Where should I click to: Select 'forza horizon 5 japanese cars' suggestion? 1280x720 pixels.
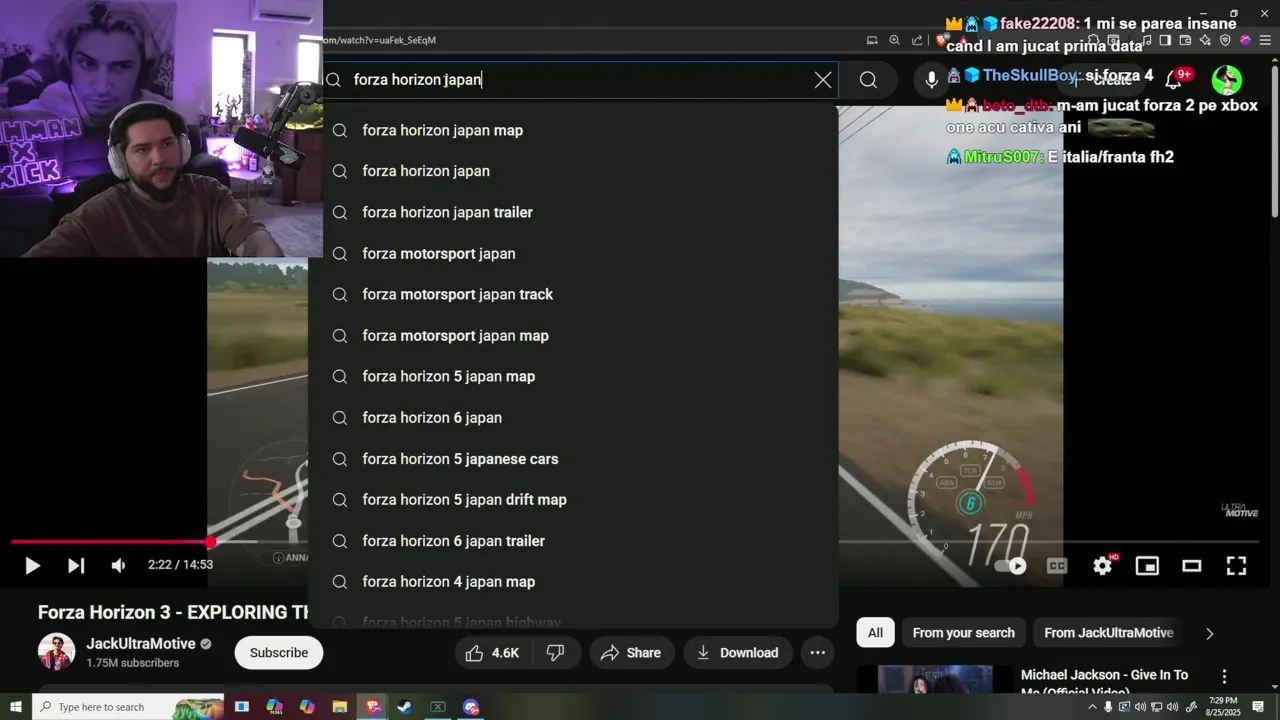(574, 458)
